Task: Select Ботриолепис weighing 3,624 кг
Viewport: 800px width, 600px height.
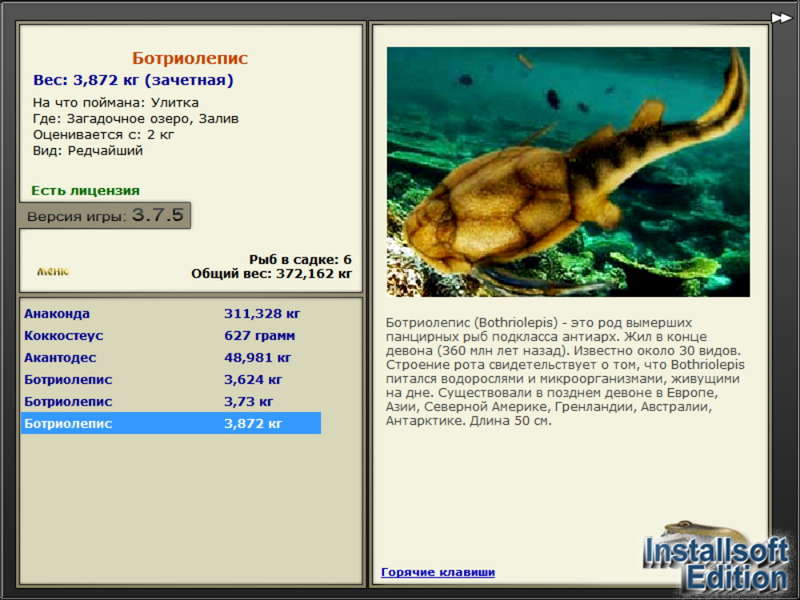Action: tap(171, 379)
